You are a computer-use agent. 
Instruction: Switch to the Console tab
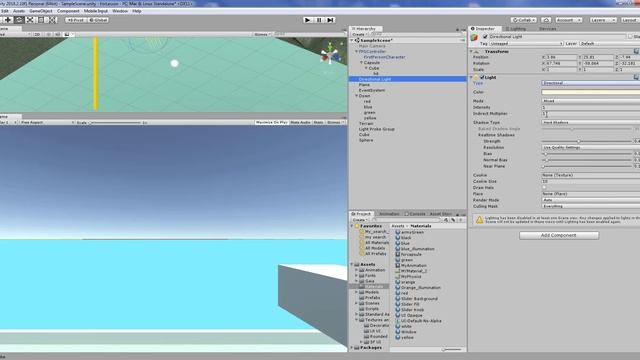click(x=415, y=214)
